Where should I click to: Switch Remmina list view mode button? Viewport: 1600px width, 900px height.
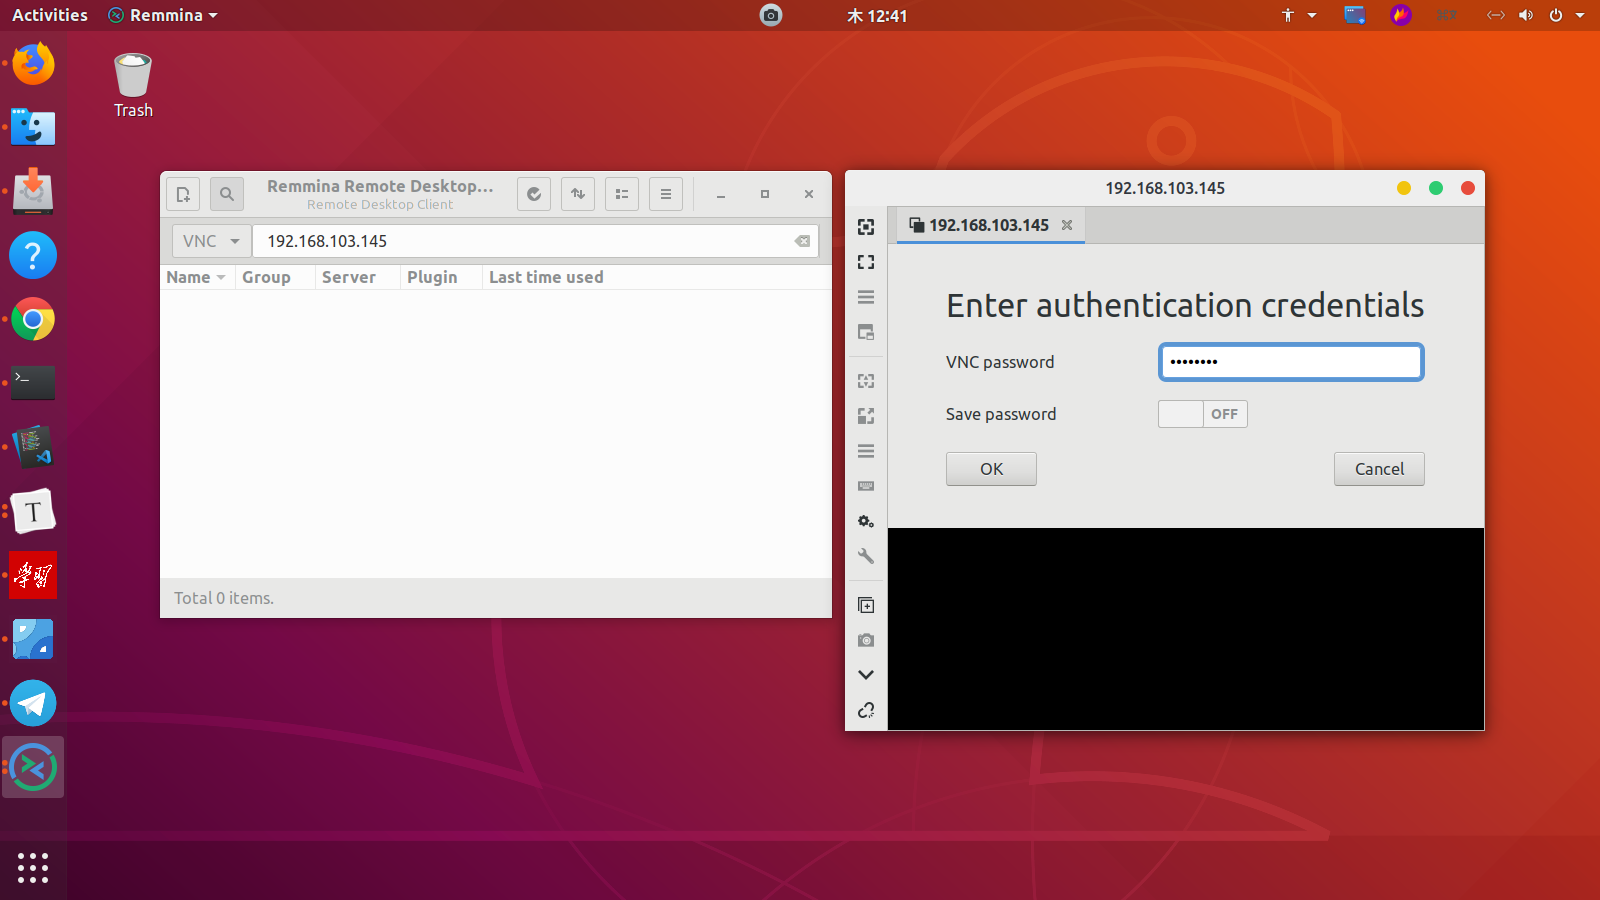tap(622, 194)
